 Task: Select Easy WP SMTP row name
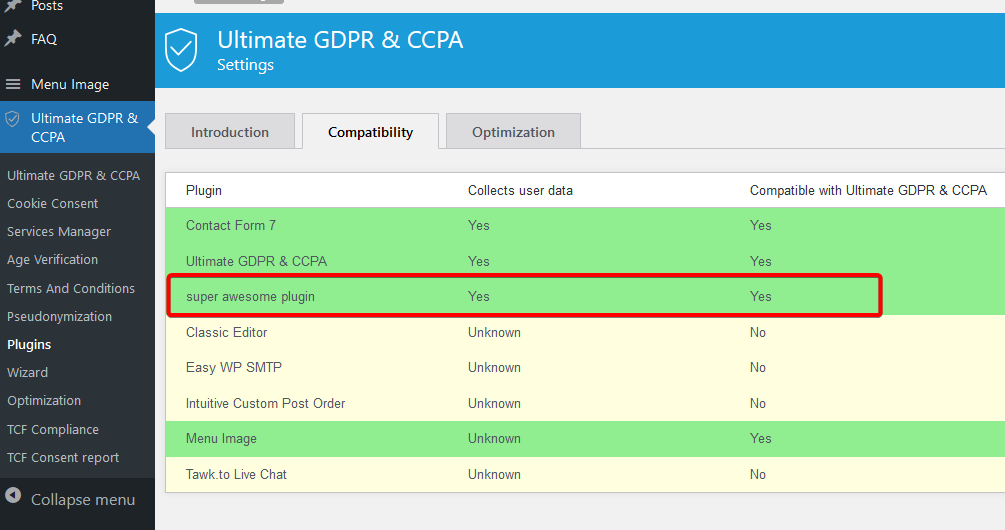click(234, 367)
